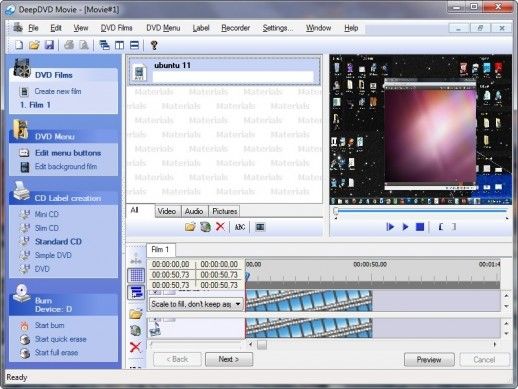Click the Open folder toolbar icon
Screen dimensions: 518x389
click(34, 45)
